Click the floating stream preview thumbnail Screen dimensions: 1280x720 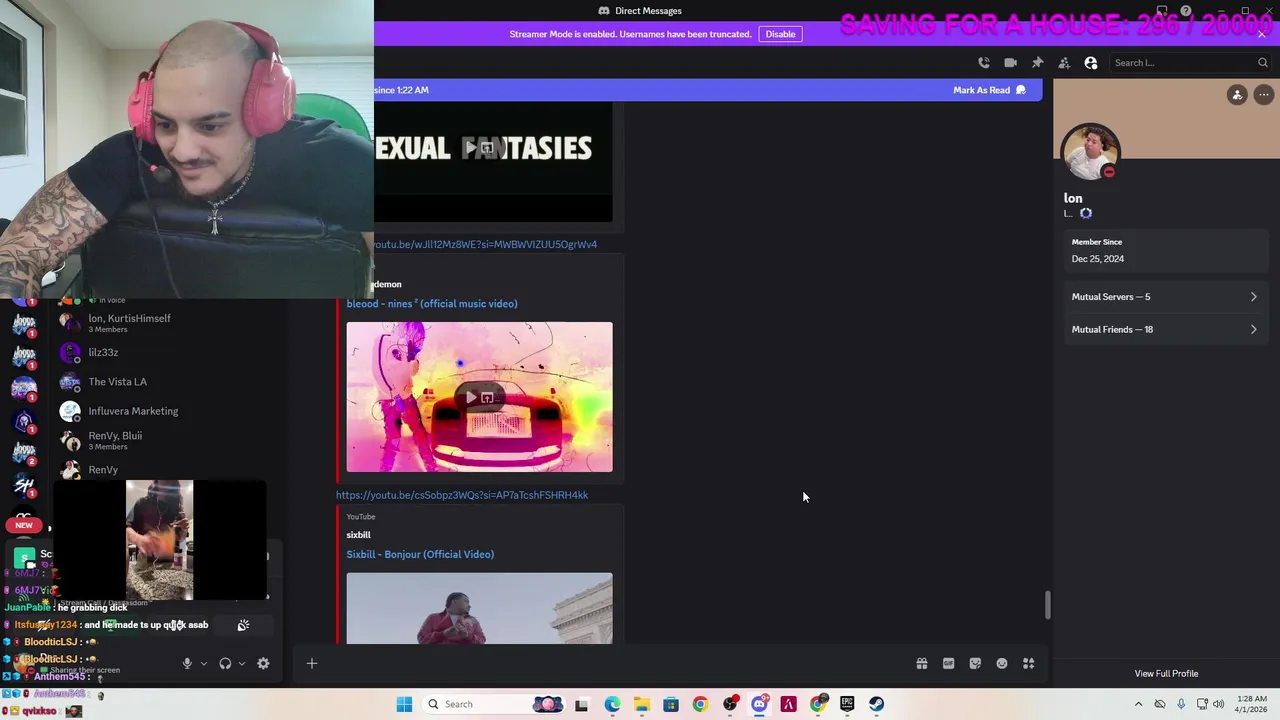pos(159,540)
